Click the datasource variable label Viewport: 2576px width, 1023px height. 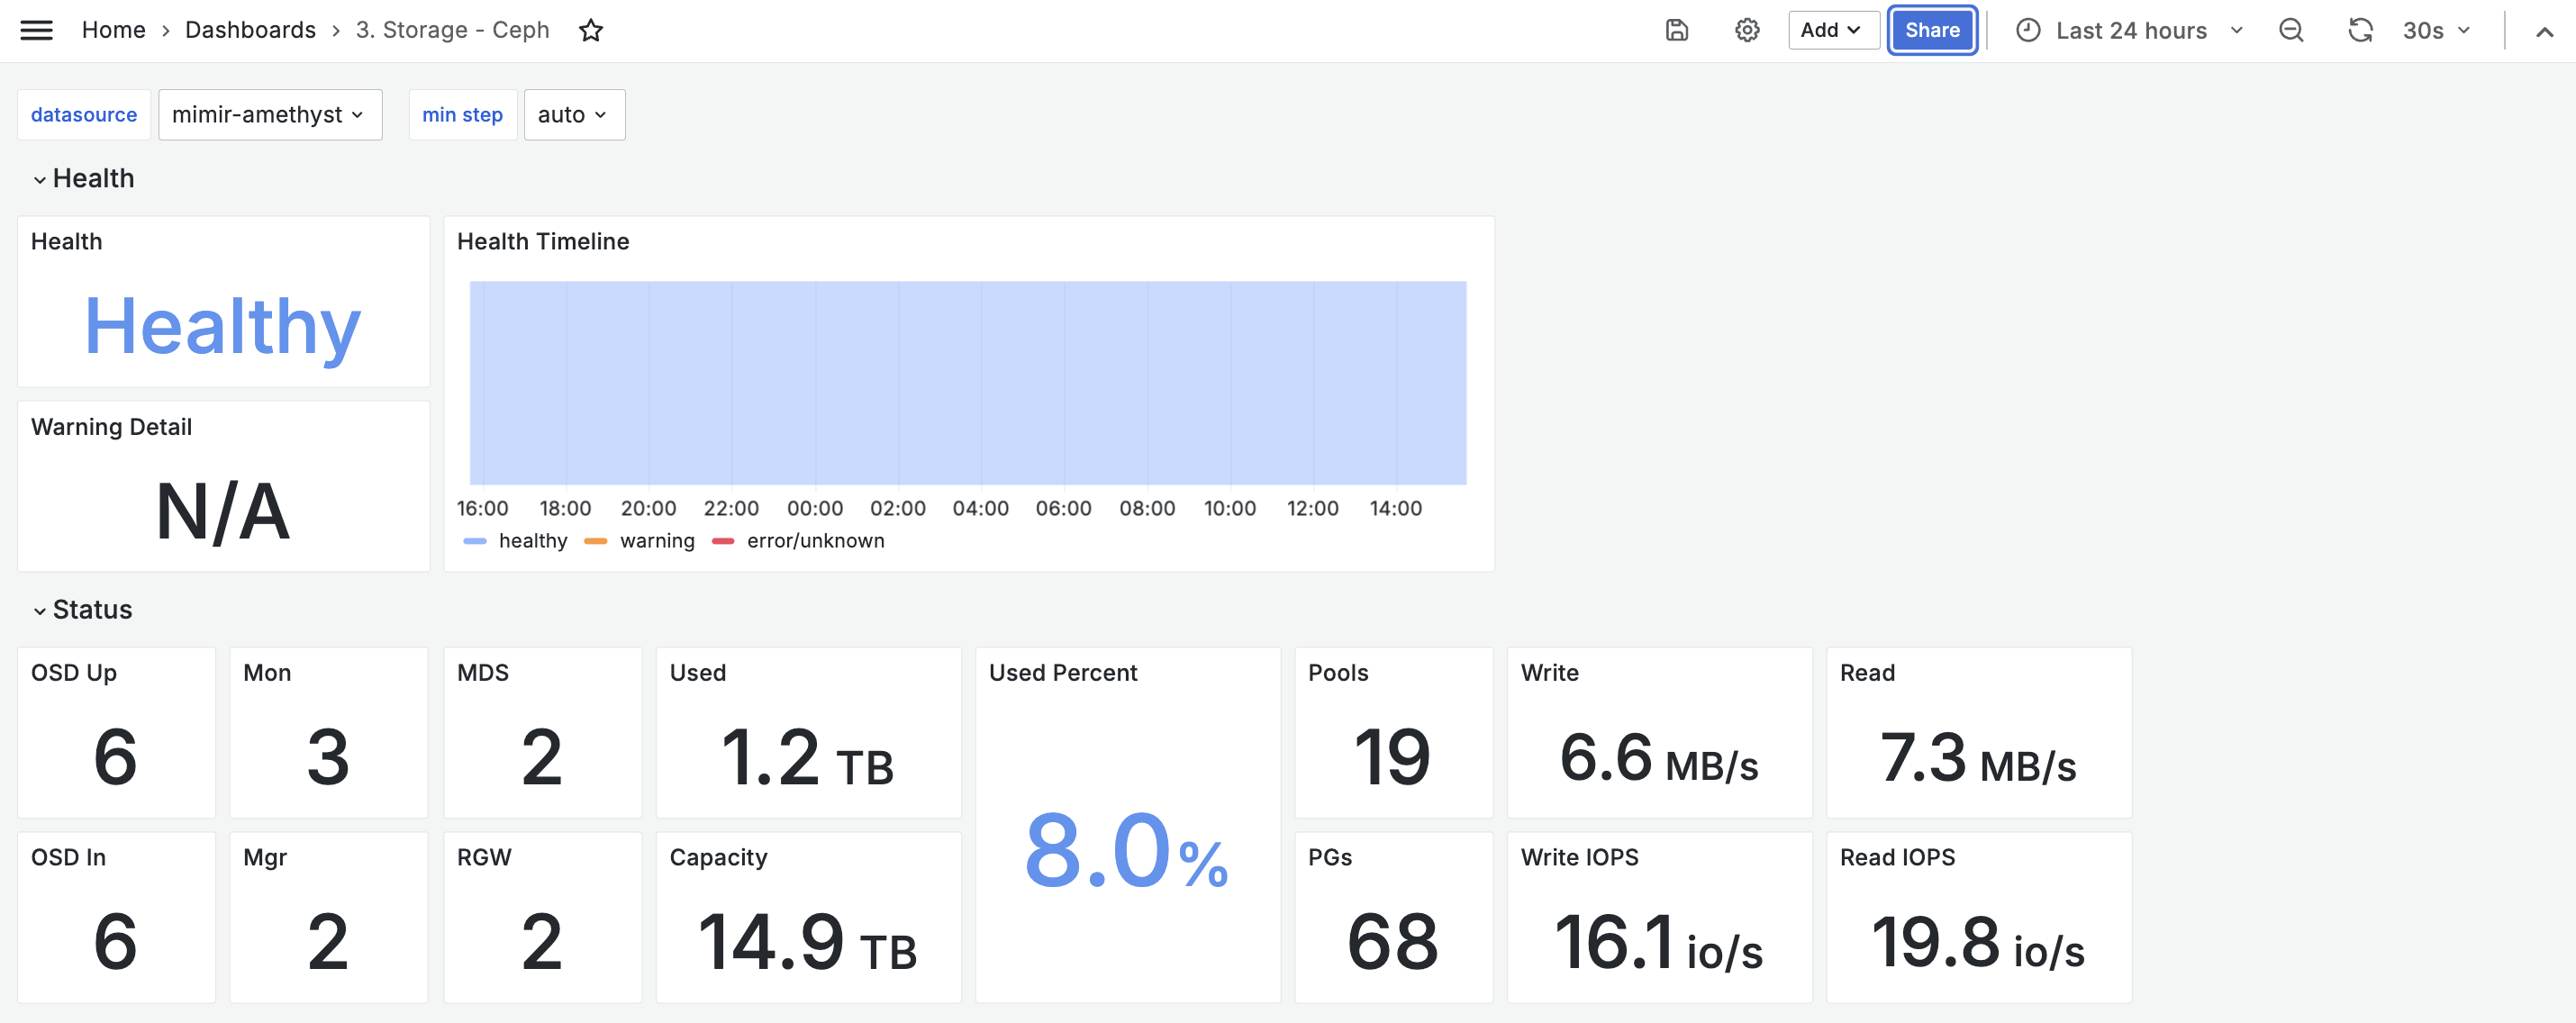[84, 115]
